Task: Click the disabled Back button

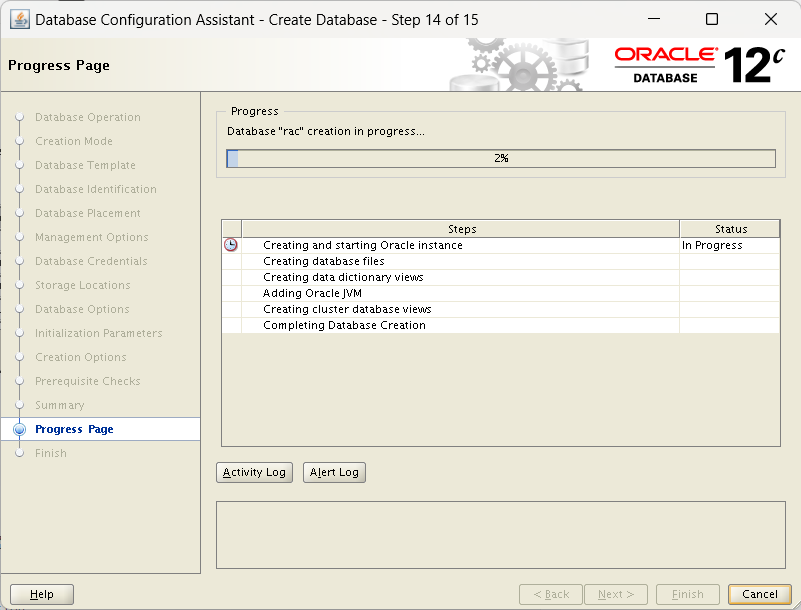Action: (551, 594)
